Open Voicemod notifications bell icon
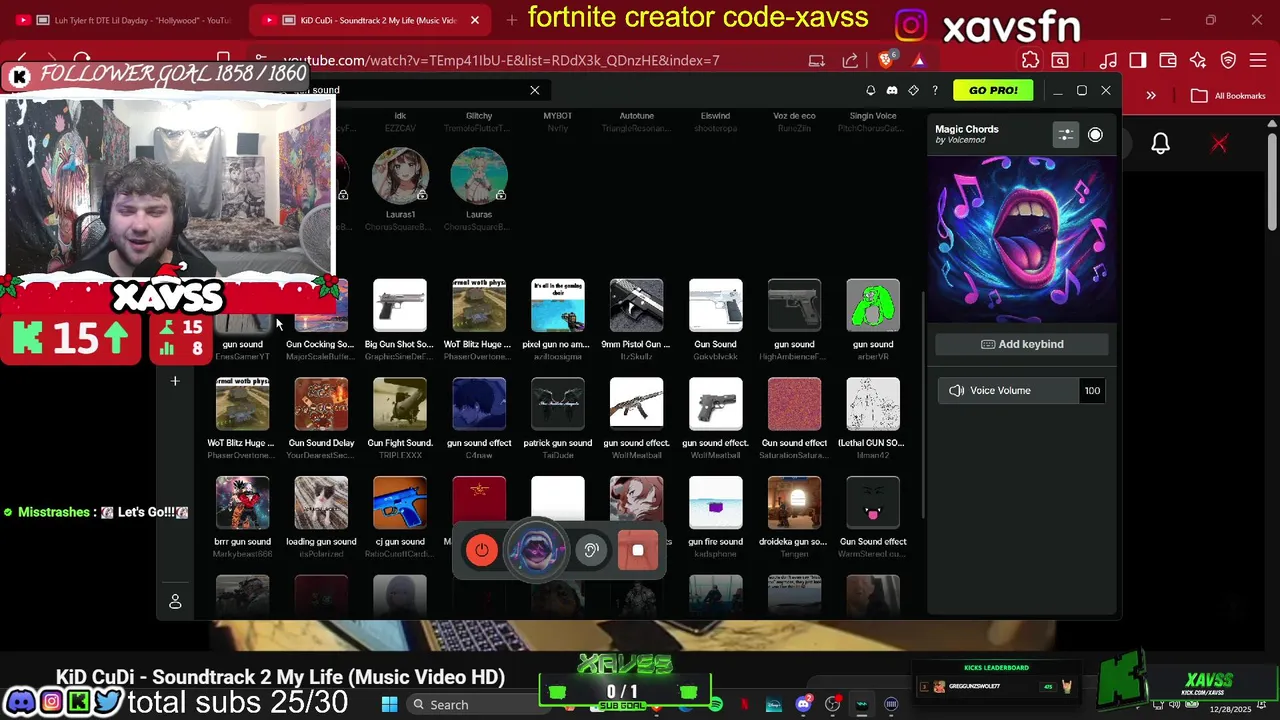Screen dimensions: 1280x720 [870, 90]
